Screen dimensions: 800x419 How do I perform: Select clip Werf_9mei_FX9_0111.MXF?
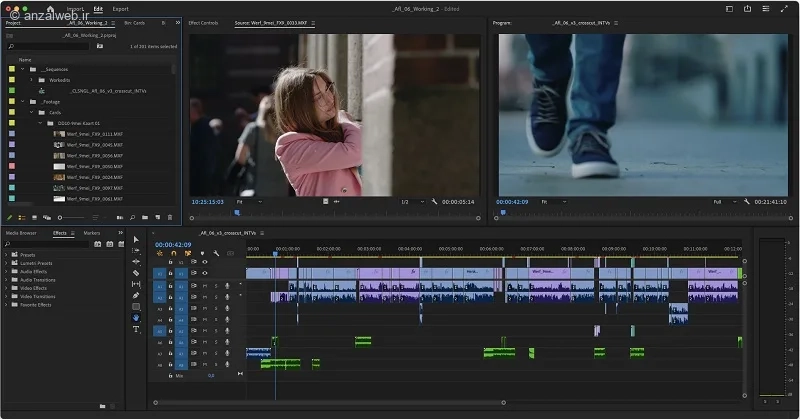coord(95,134)
